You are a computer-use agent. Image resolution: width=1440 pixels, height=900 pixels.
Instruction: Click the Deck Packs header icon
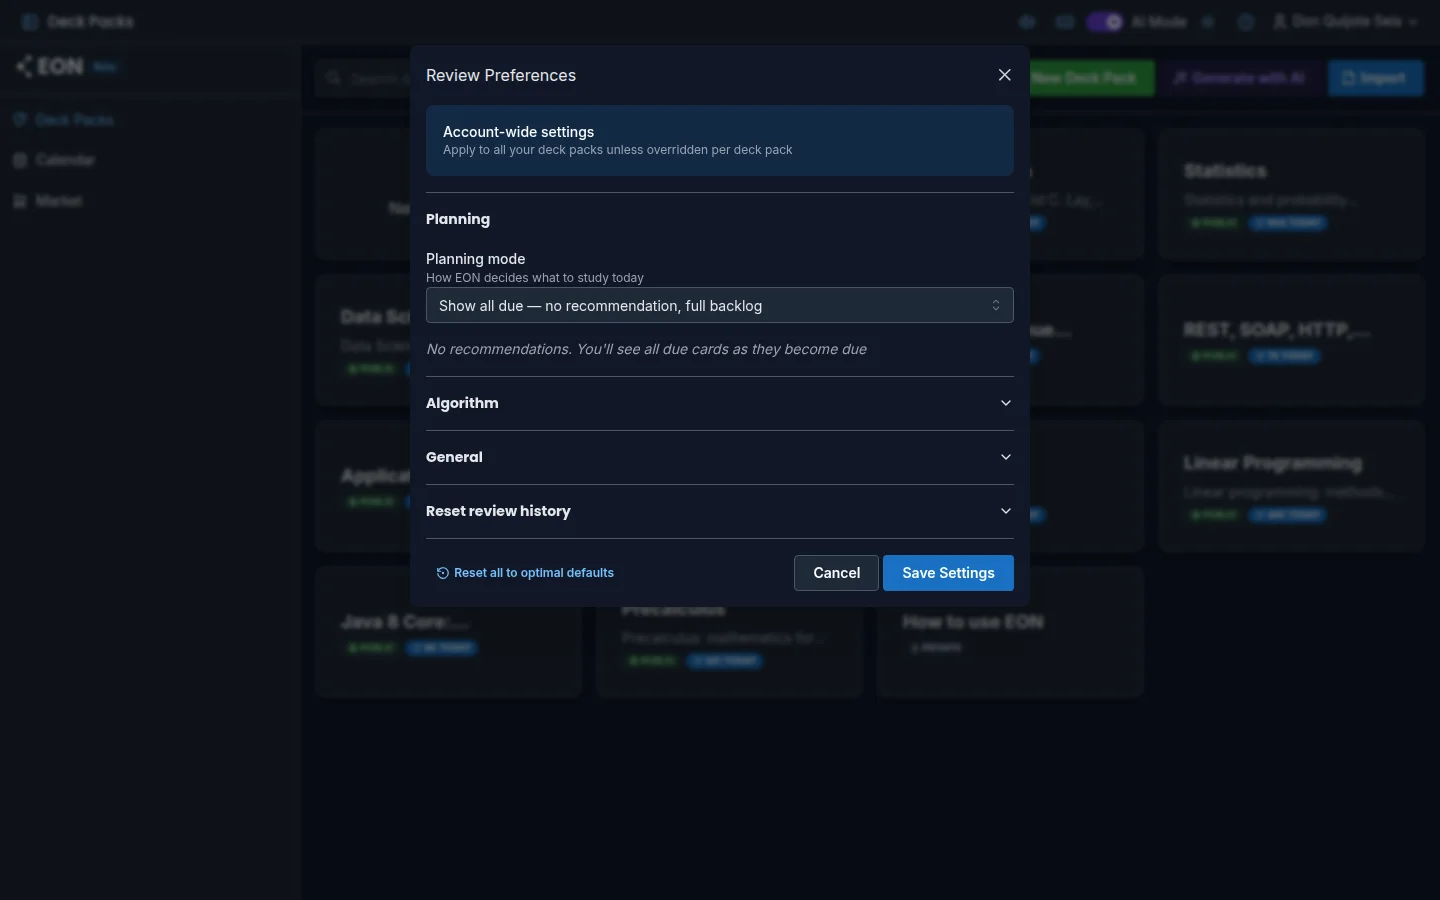tap(29, 22)
